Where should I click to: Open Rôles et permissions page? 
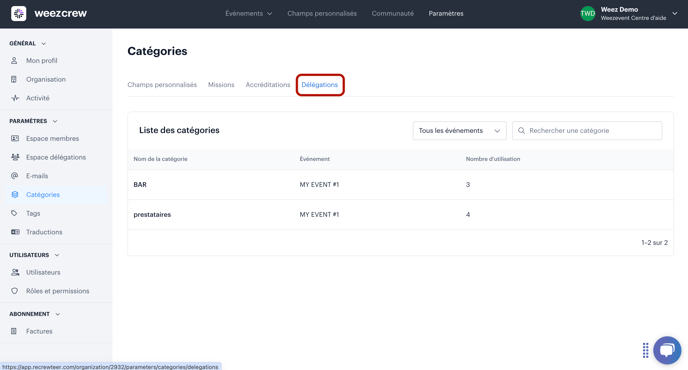(x=57, y=291)
